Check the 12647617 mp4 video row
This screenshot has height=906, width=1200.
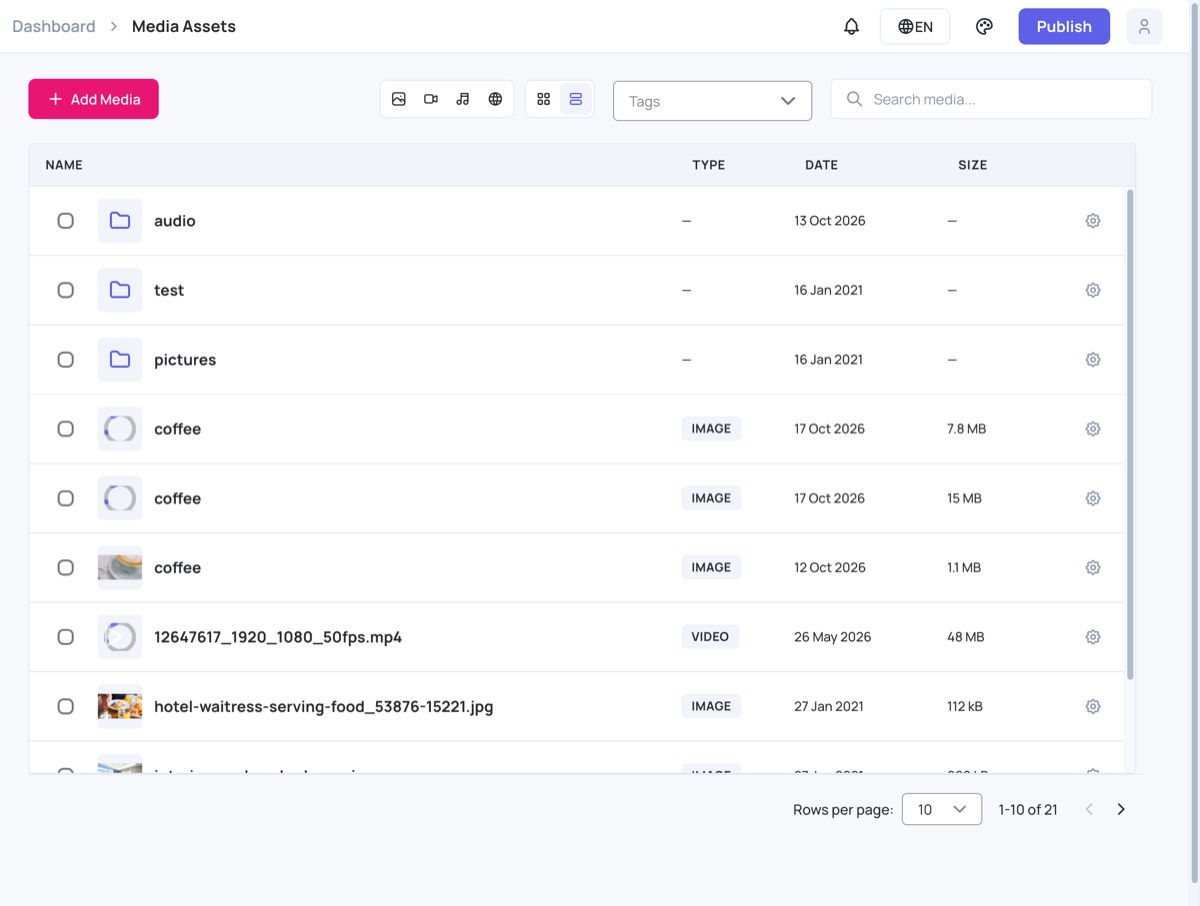pos(65,637)
